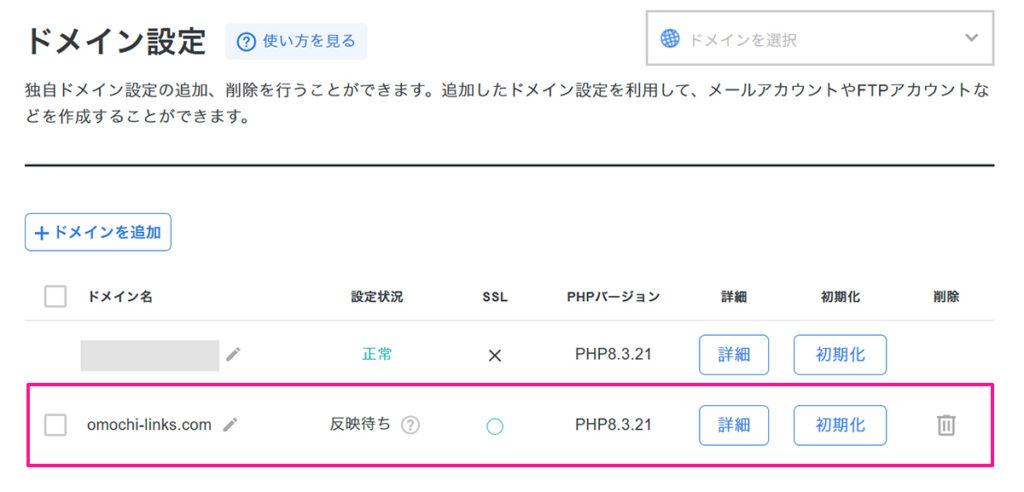Viewport: 1024px width, 492px height.
Task: Click the ドメイン名 column header
Action: tap(120, 297)
